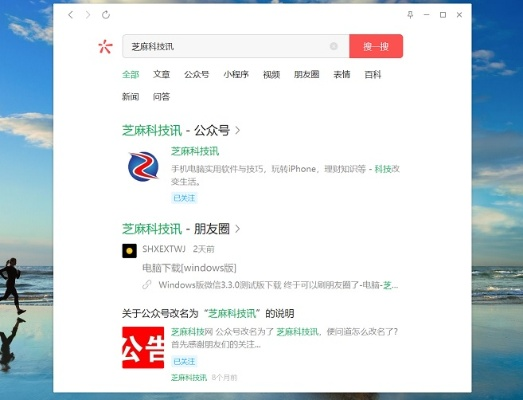The height and width of the screenshot is (400, 523).
Task: Expand the 朋友圈 section chevron
Action: 237,229
